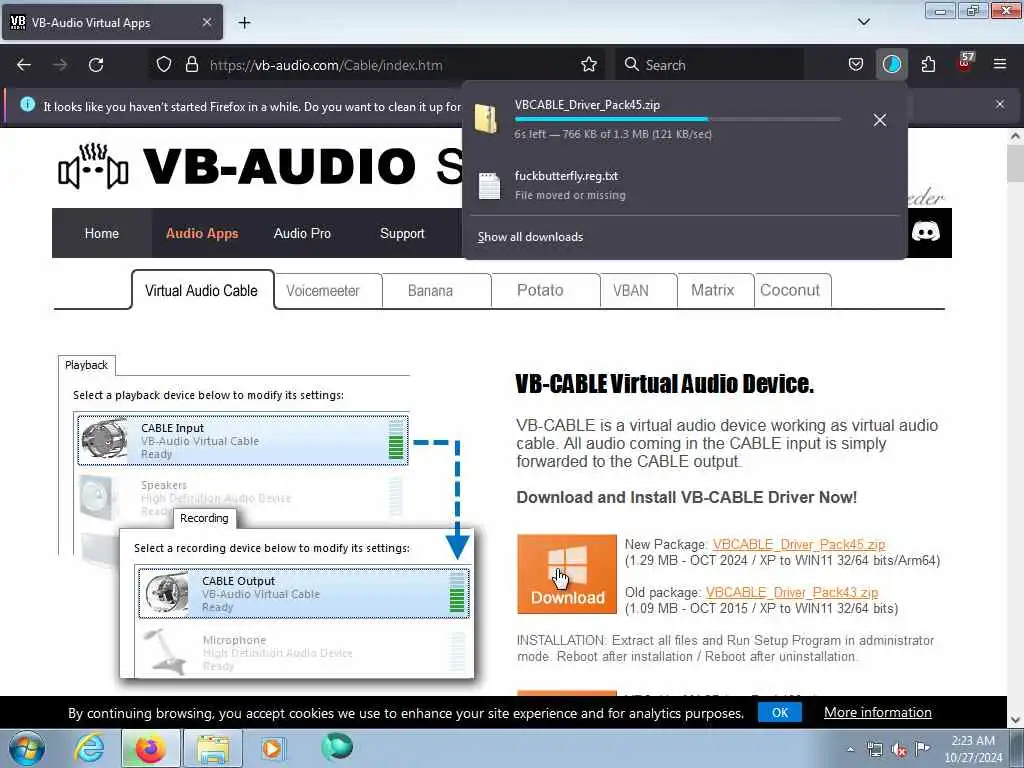This screenshot has height=768, width=1024.
Task: Expand the list all tabs chevron
Action: (863, 22)
